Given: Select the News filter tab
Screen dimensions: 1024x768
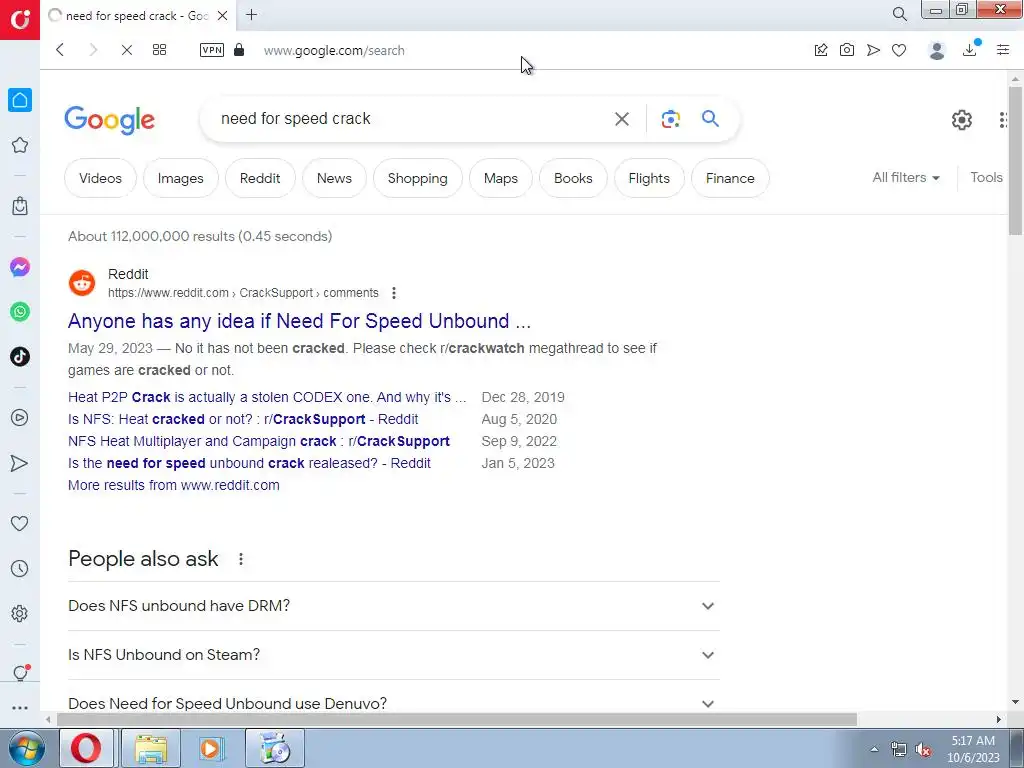Looking at the screenshot, I should tap(334, 178).
